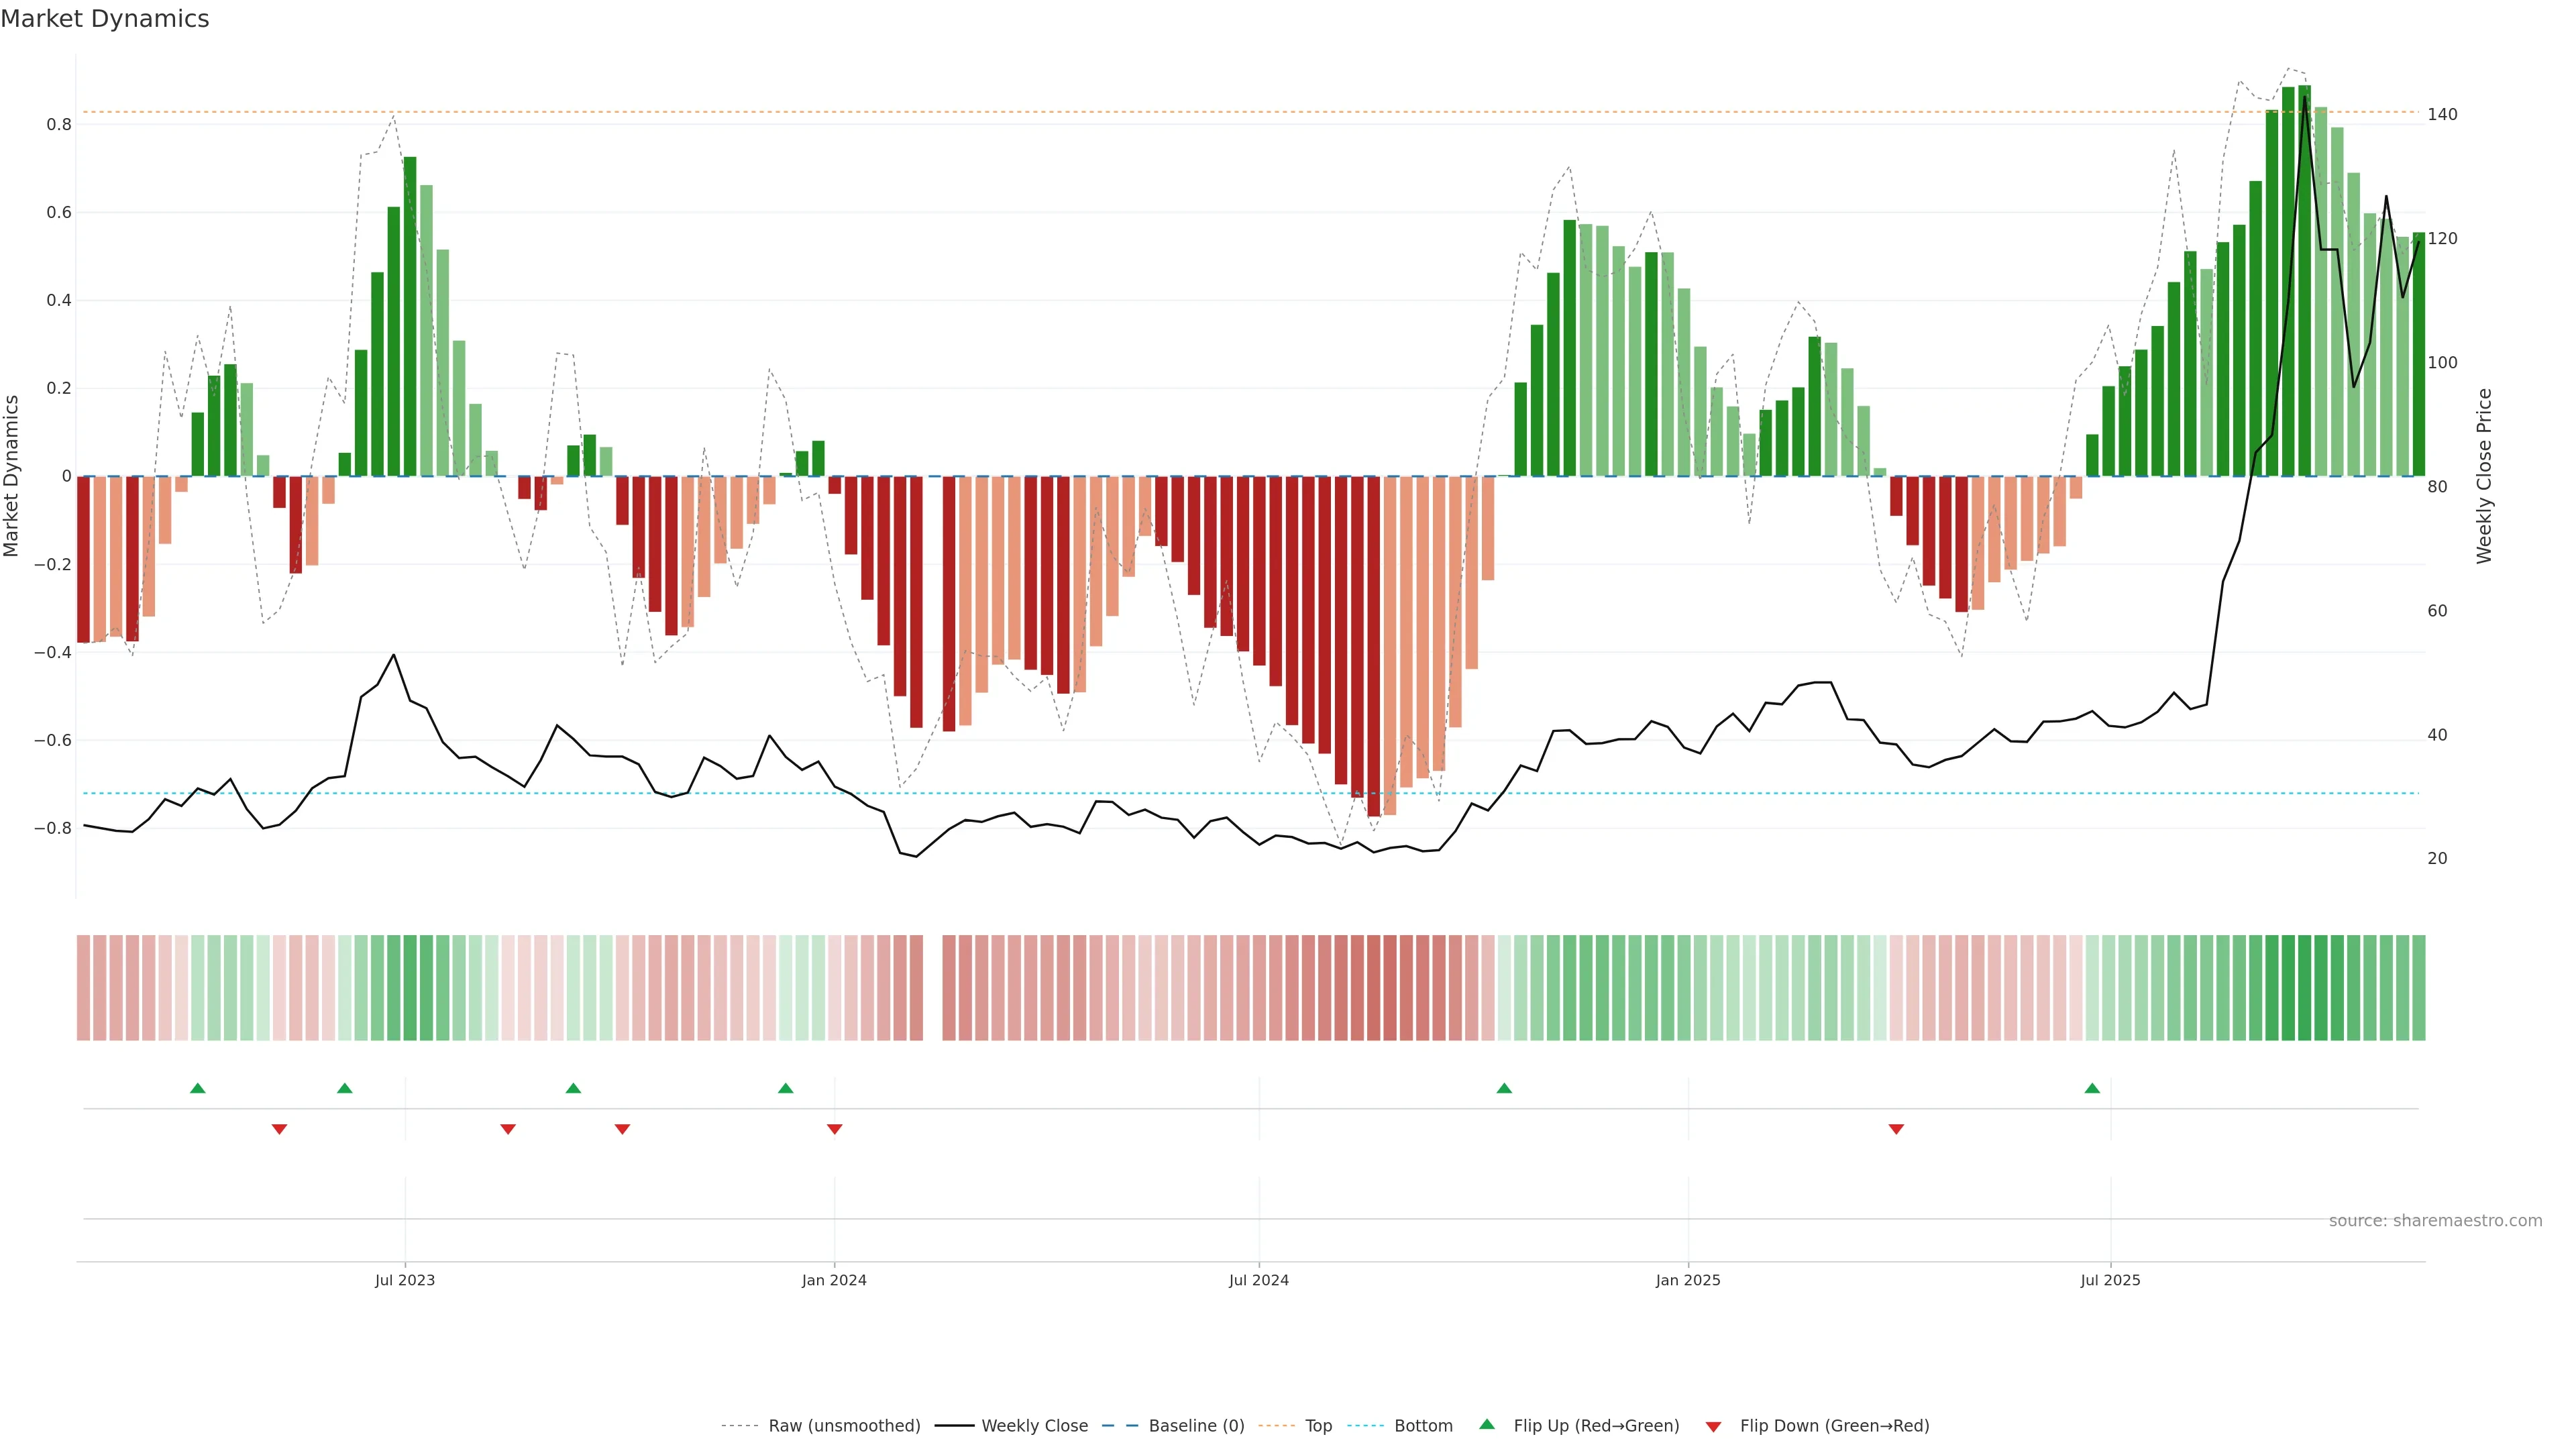Click the Market Dynamics y-axis title

[x=12, y=476]
